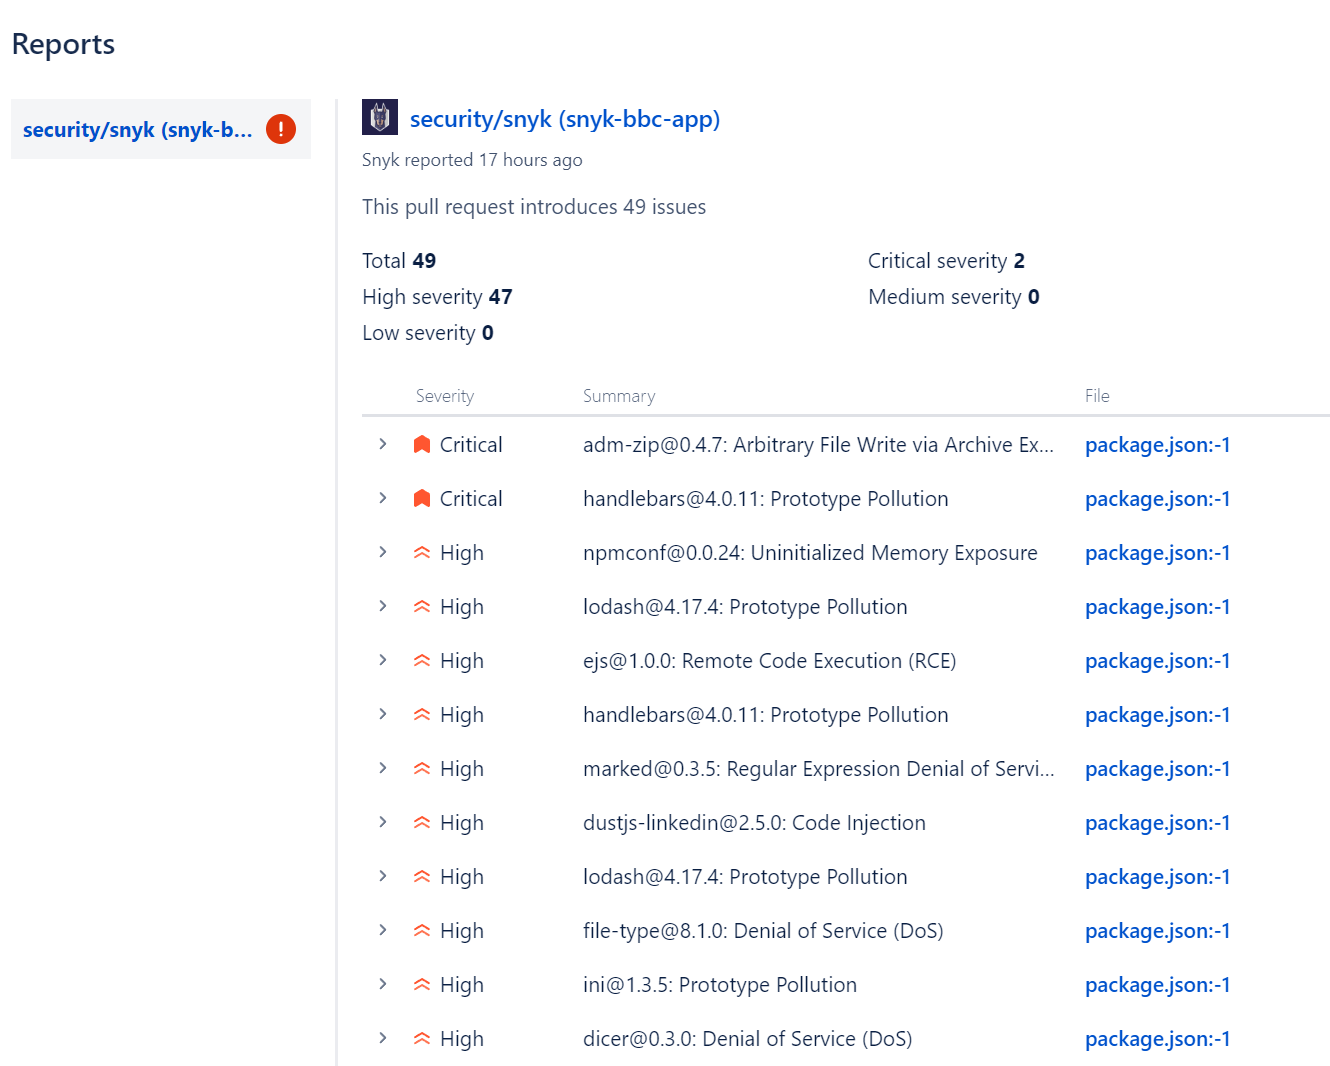Click the File column header

click(x=1097, y=396)
